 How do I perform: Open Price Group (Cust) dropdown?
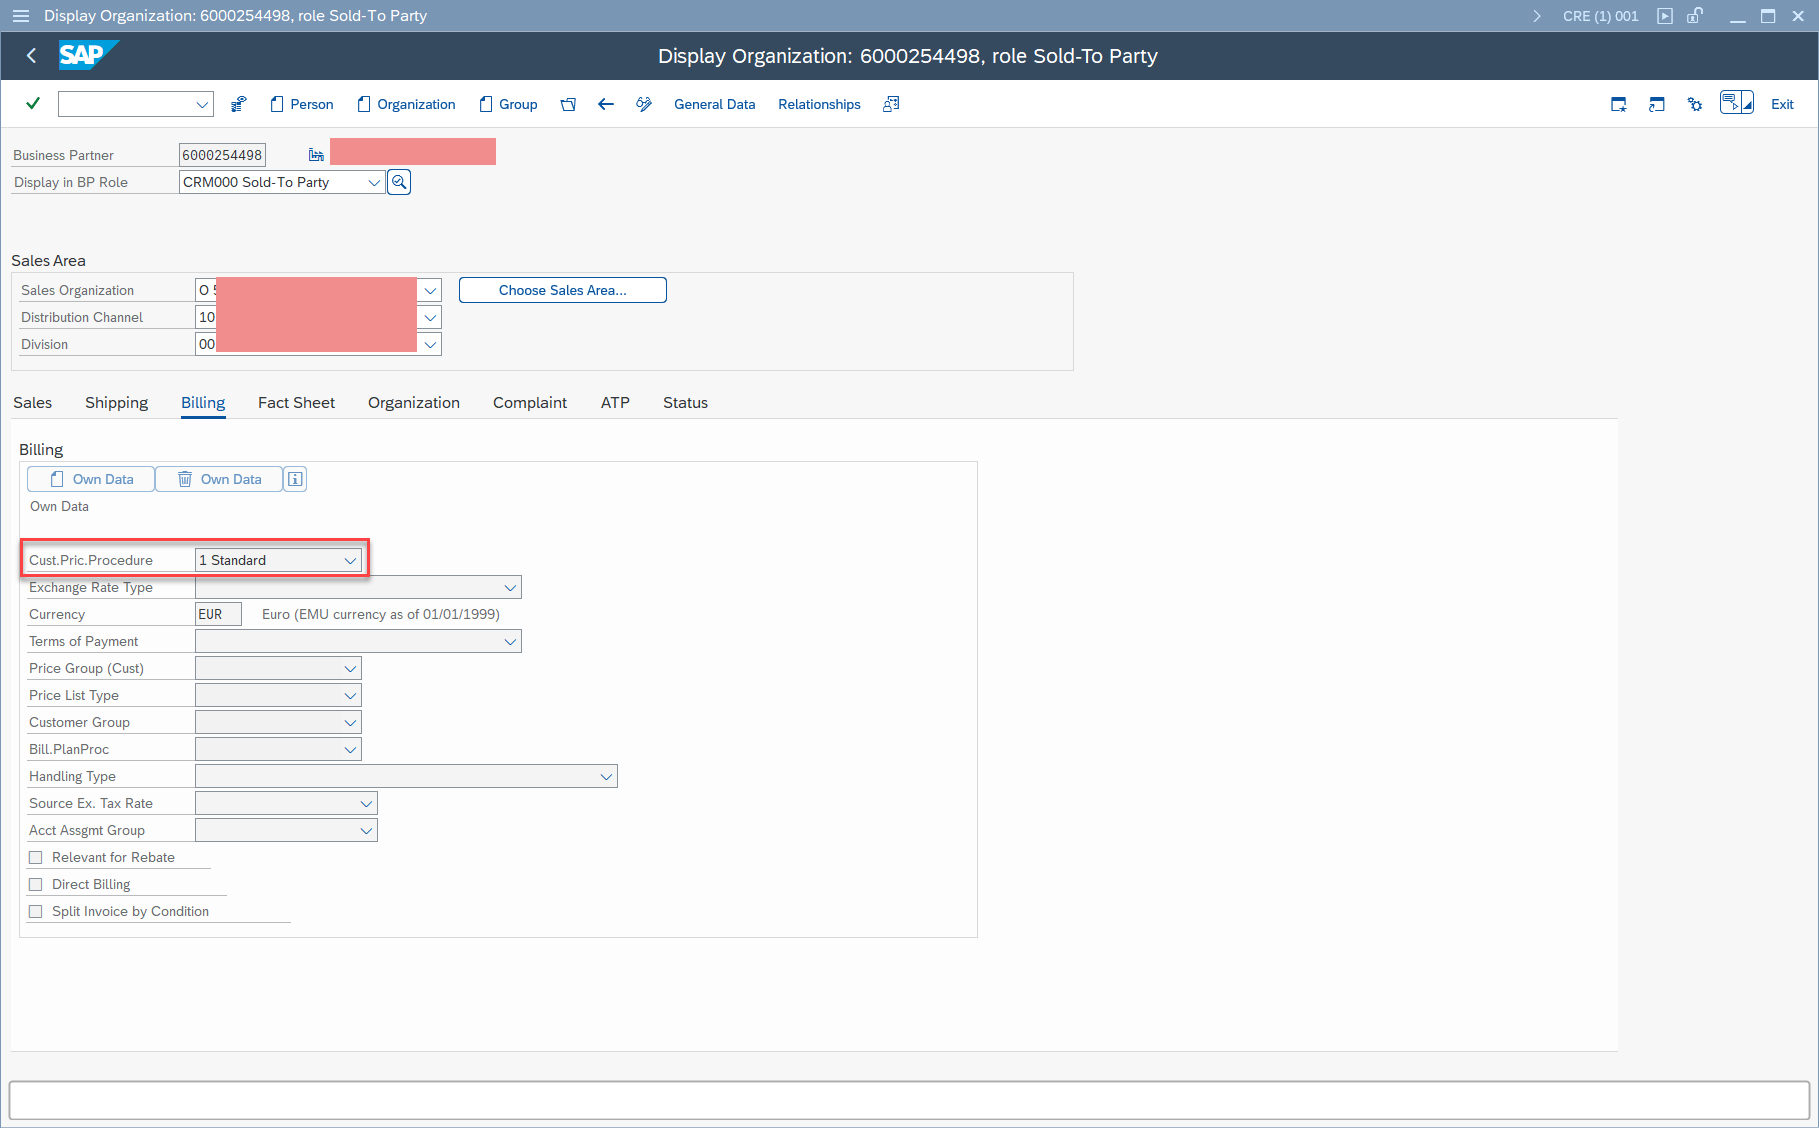[x=350, y=668]
